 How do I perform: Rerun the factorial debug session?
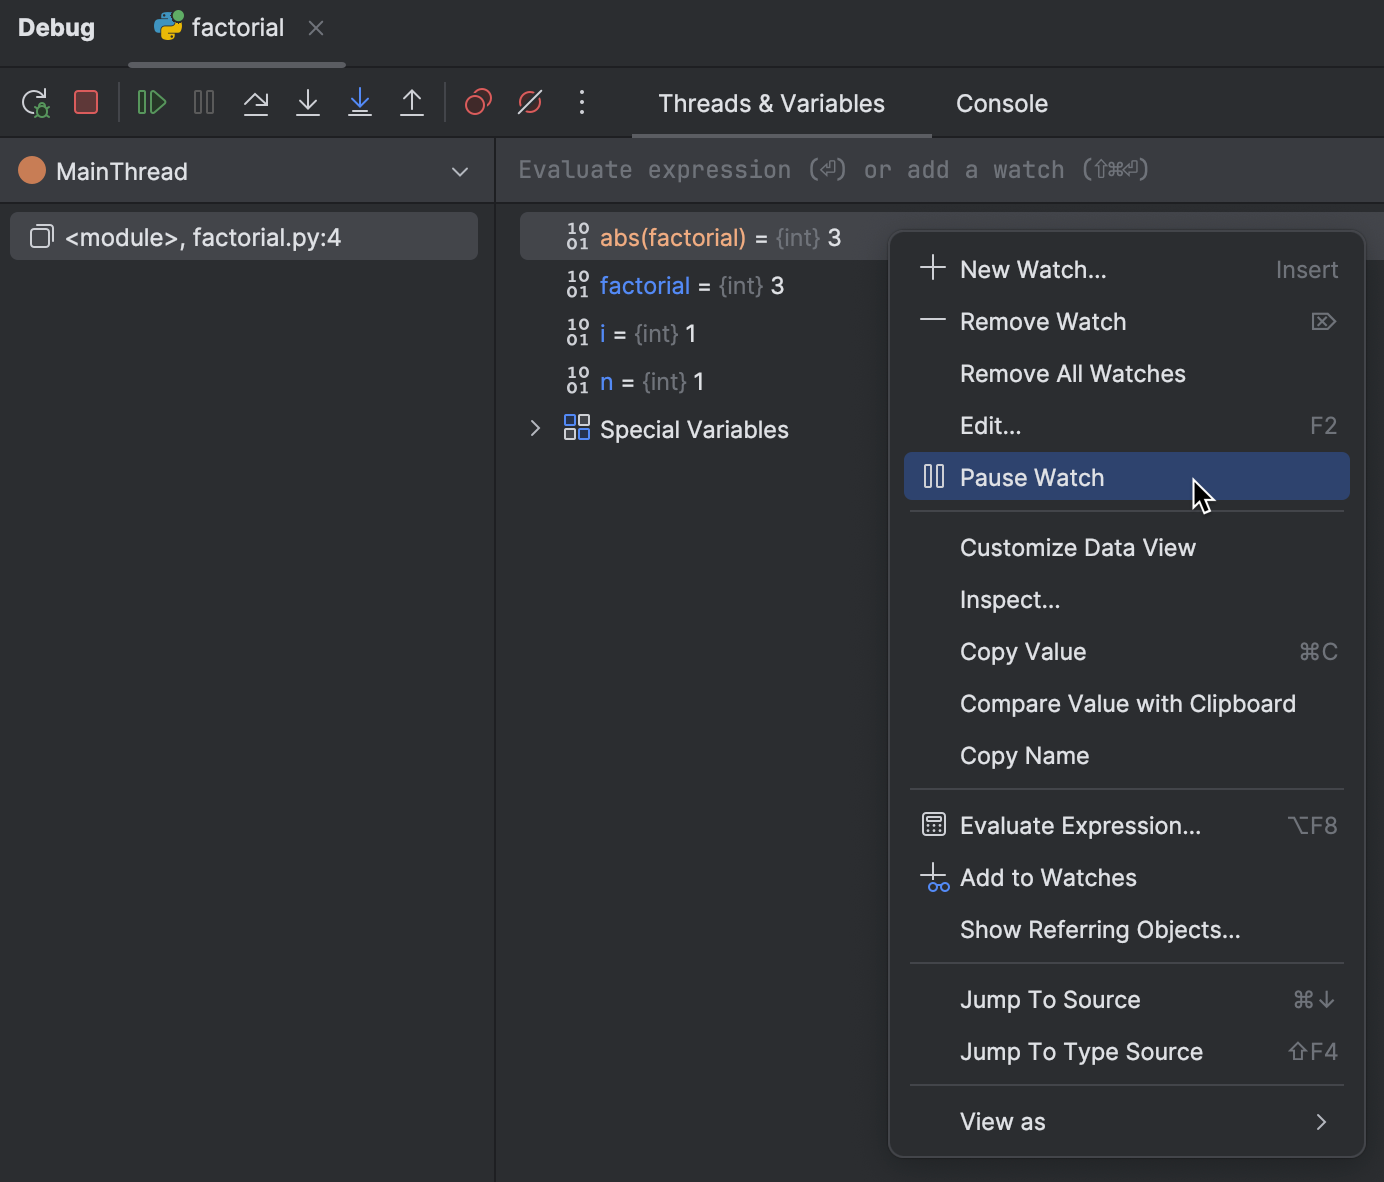(35, 102)
